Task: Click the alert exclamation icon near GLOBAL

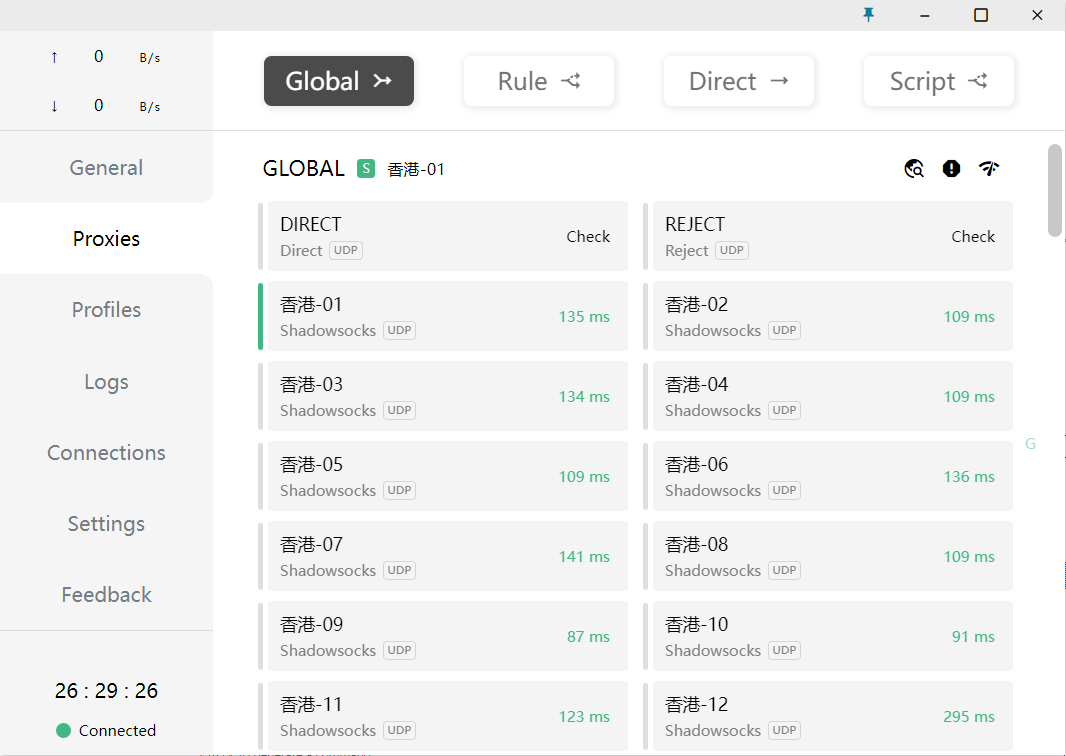Action: click(951, 168)
